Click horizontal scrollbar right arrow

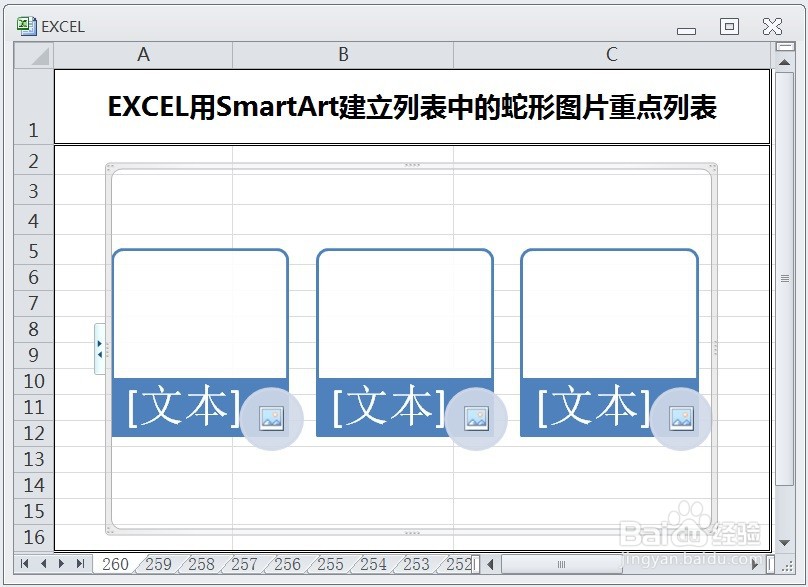(755, 564)
